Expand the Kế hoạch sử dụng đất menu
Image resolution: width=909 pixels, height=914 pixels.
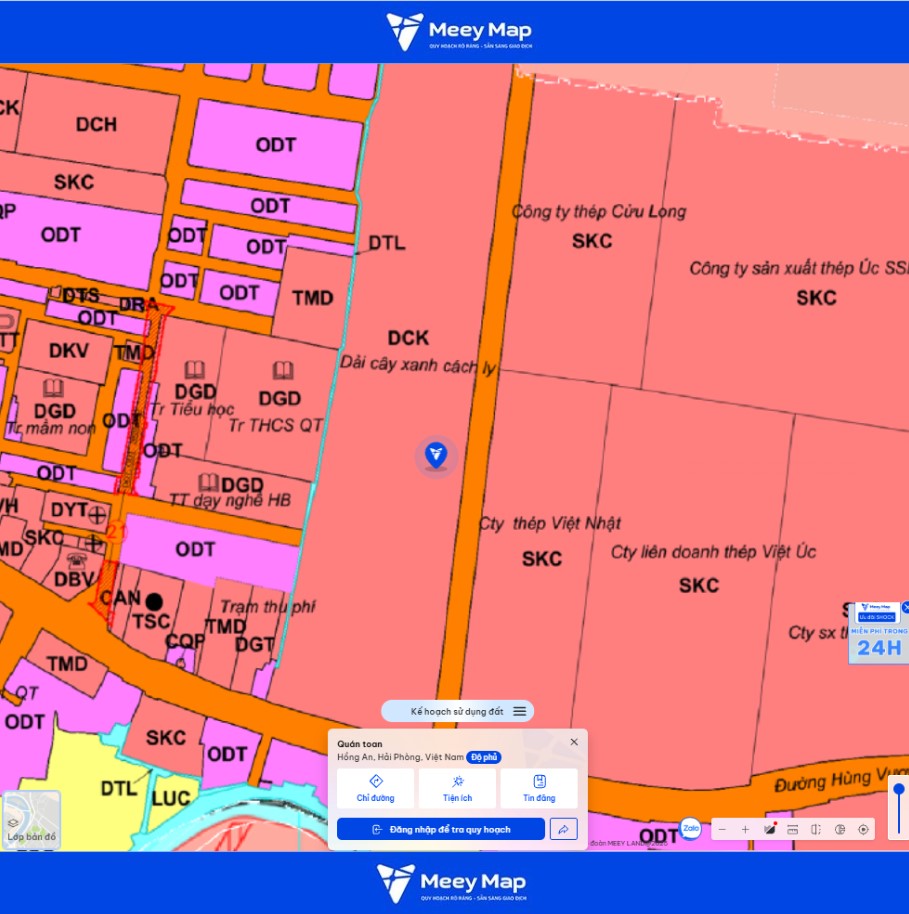click(x=457, y=711)
